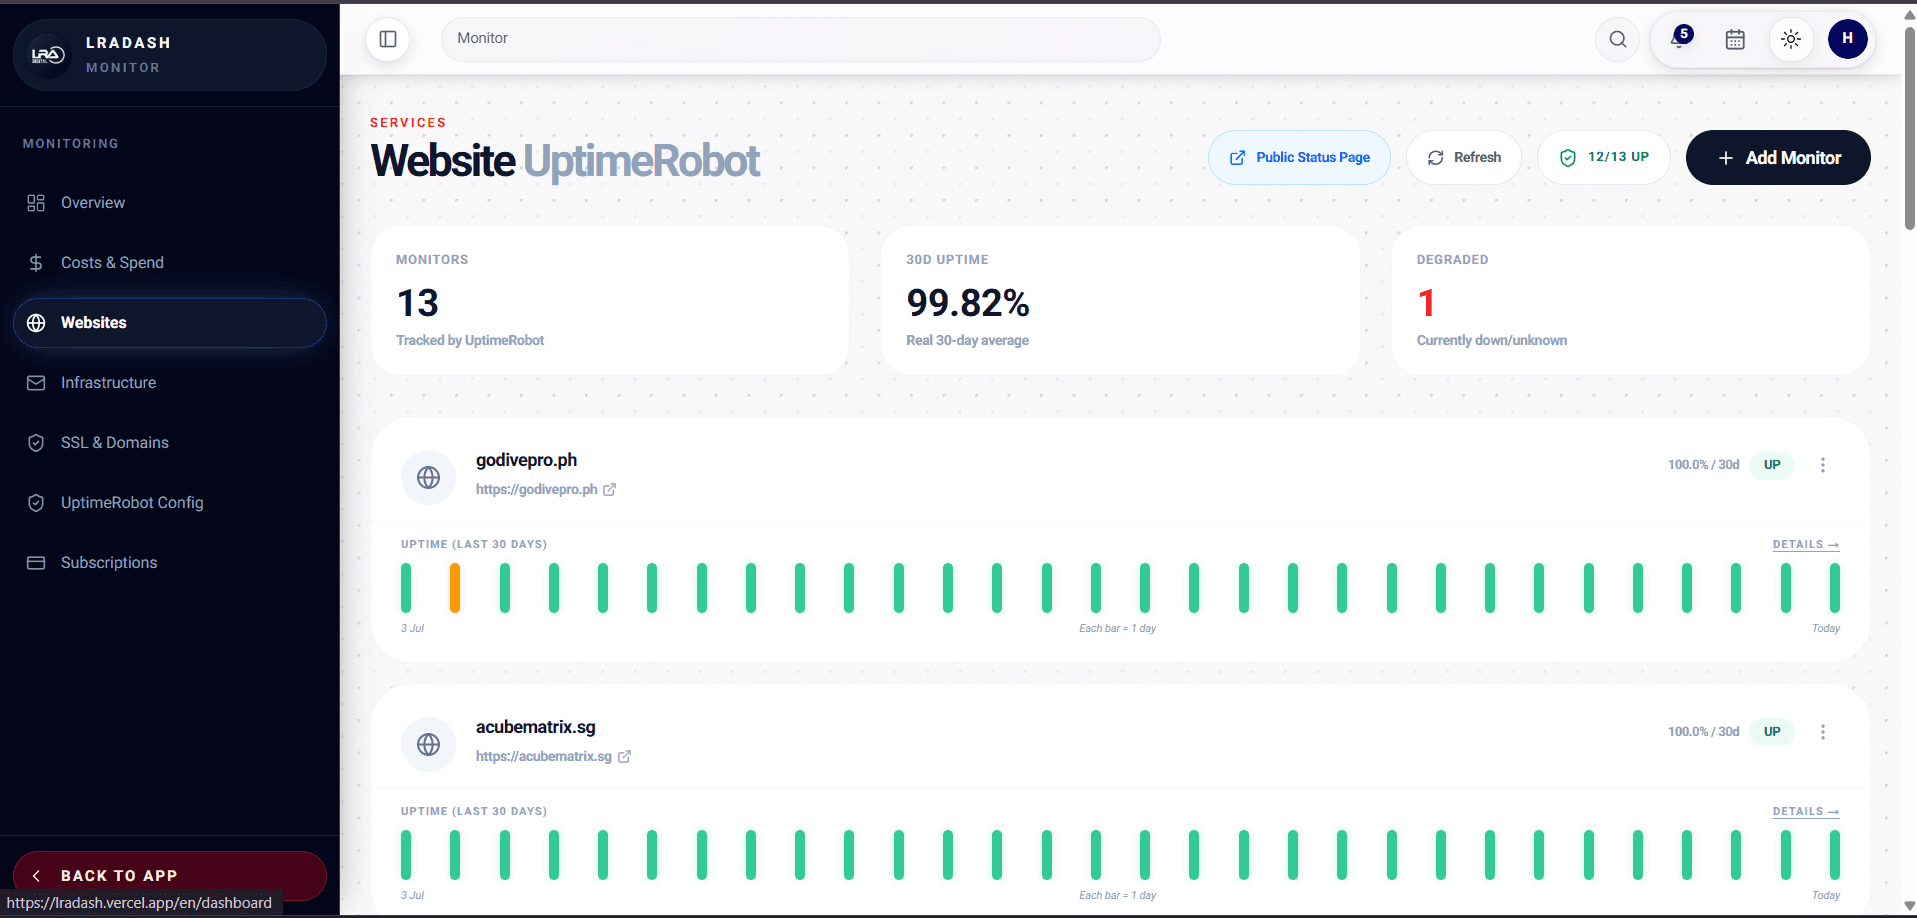Click the globe icon beside acubematrix.sg
This screenshot has height=918, width=1917.
428,745
